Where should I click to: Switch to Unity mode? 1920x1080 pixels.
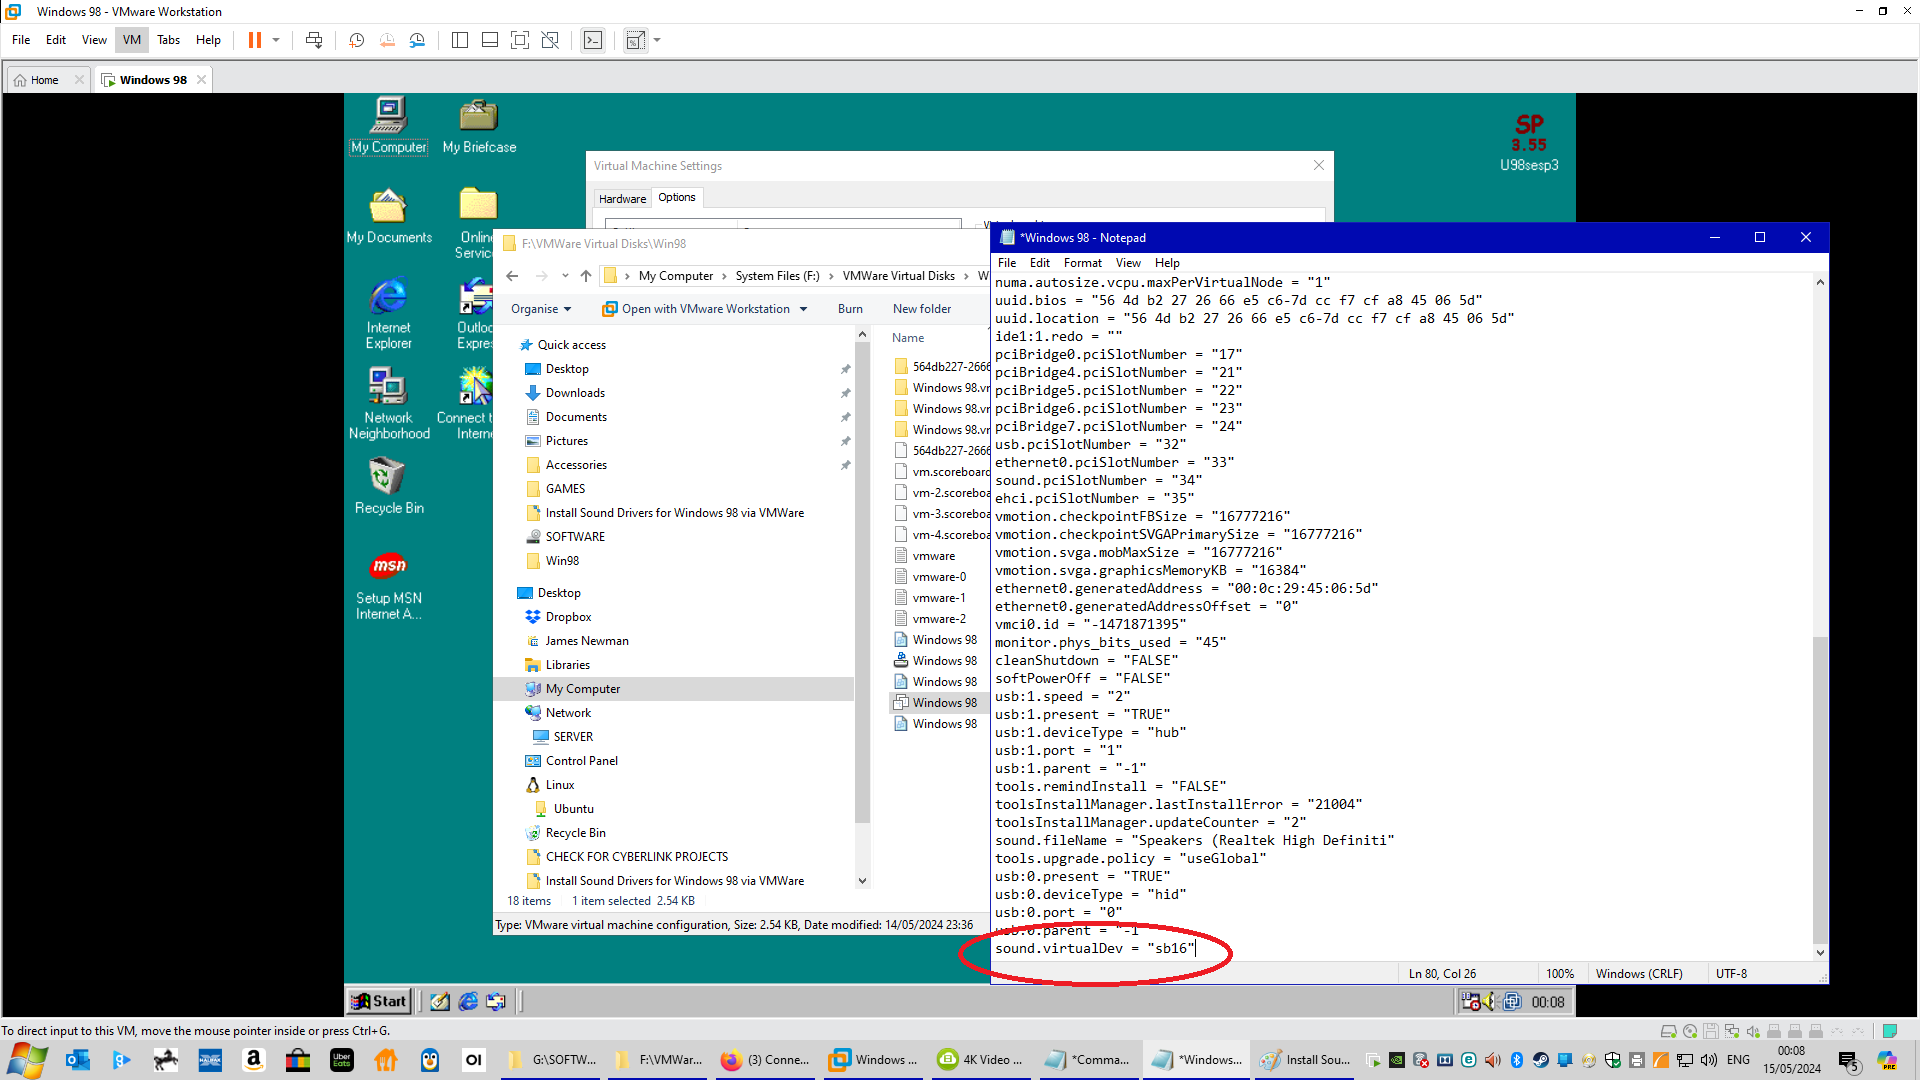click(550, 40)
